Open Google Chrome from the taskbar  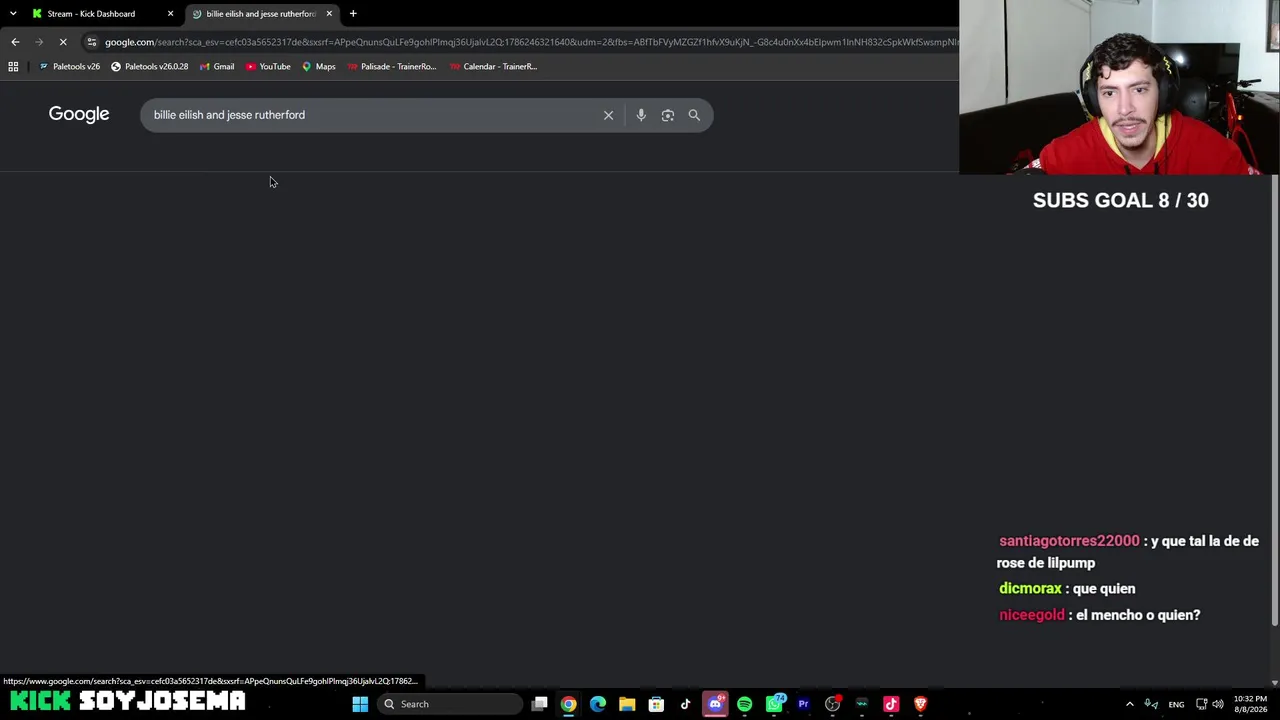click(x=568, y=704)
